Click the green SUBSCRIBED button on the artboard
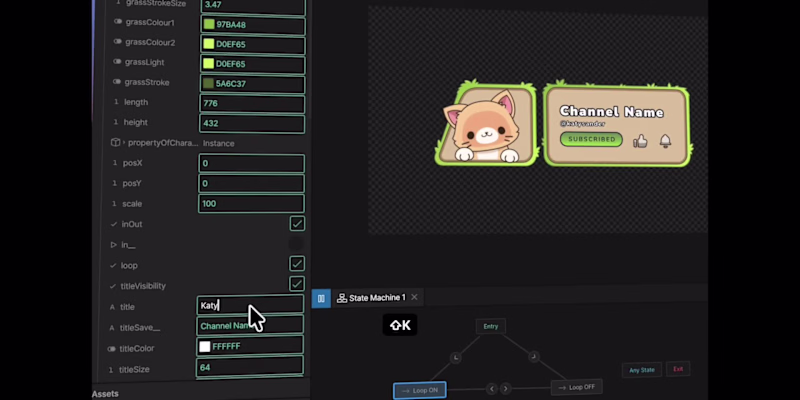This screenshot has height=400, width=800. point(591,139)
